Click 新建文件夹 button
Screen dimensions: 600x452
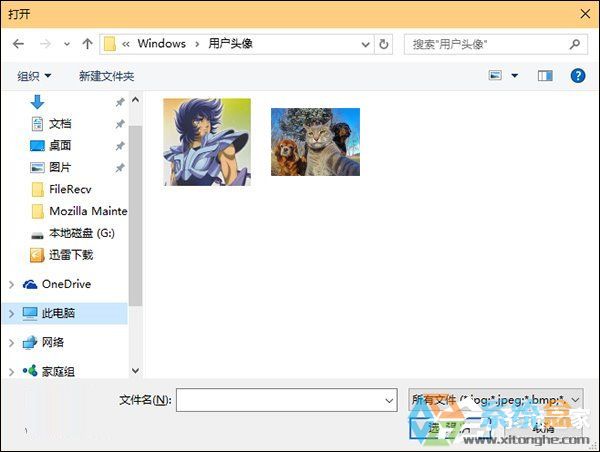tap(106, 76)
